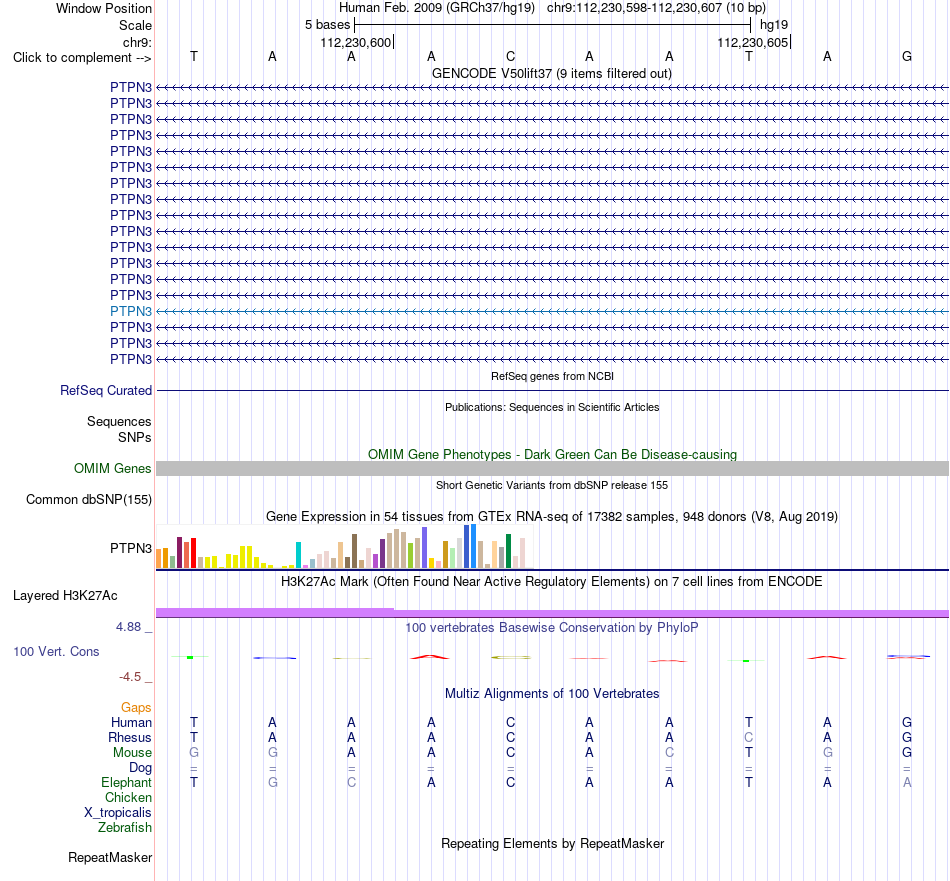Open 'Multiz Alignments of 100 Vertebrates' title

click(552, 694)
